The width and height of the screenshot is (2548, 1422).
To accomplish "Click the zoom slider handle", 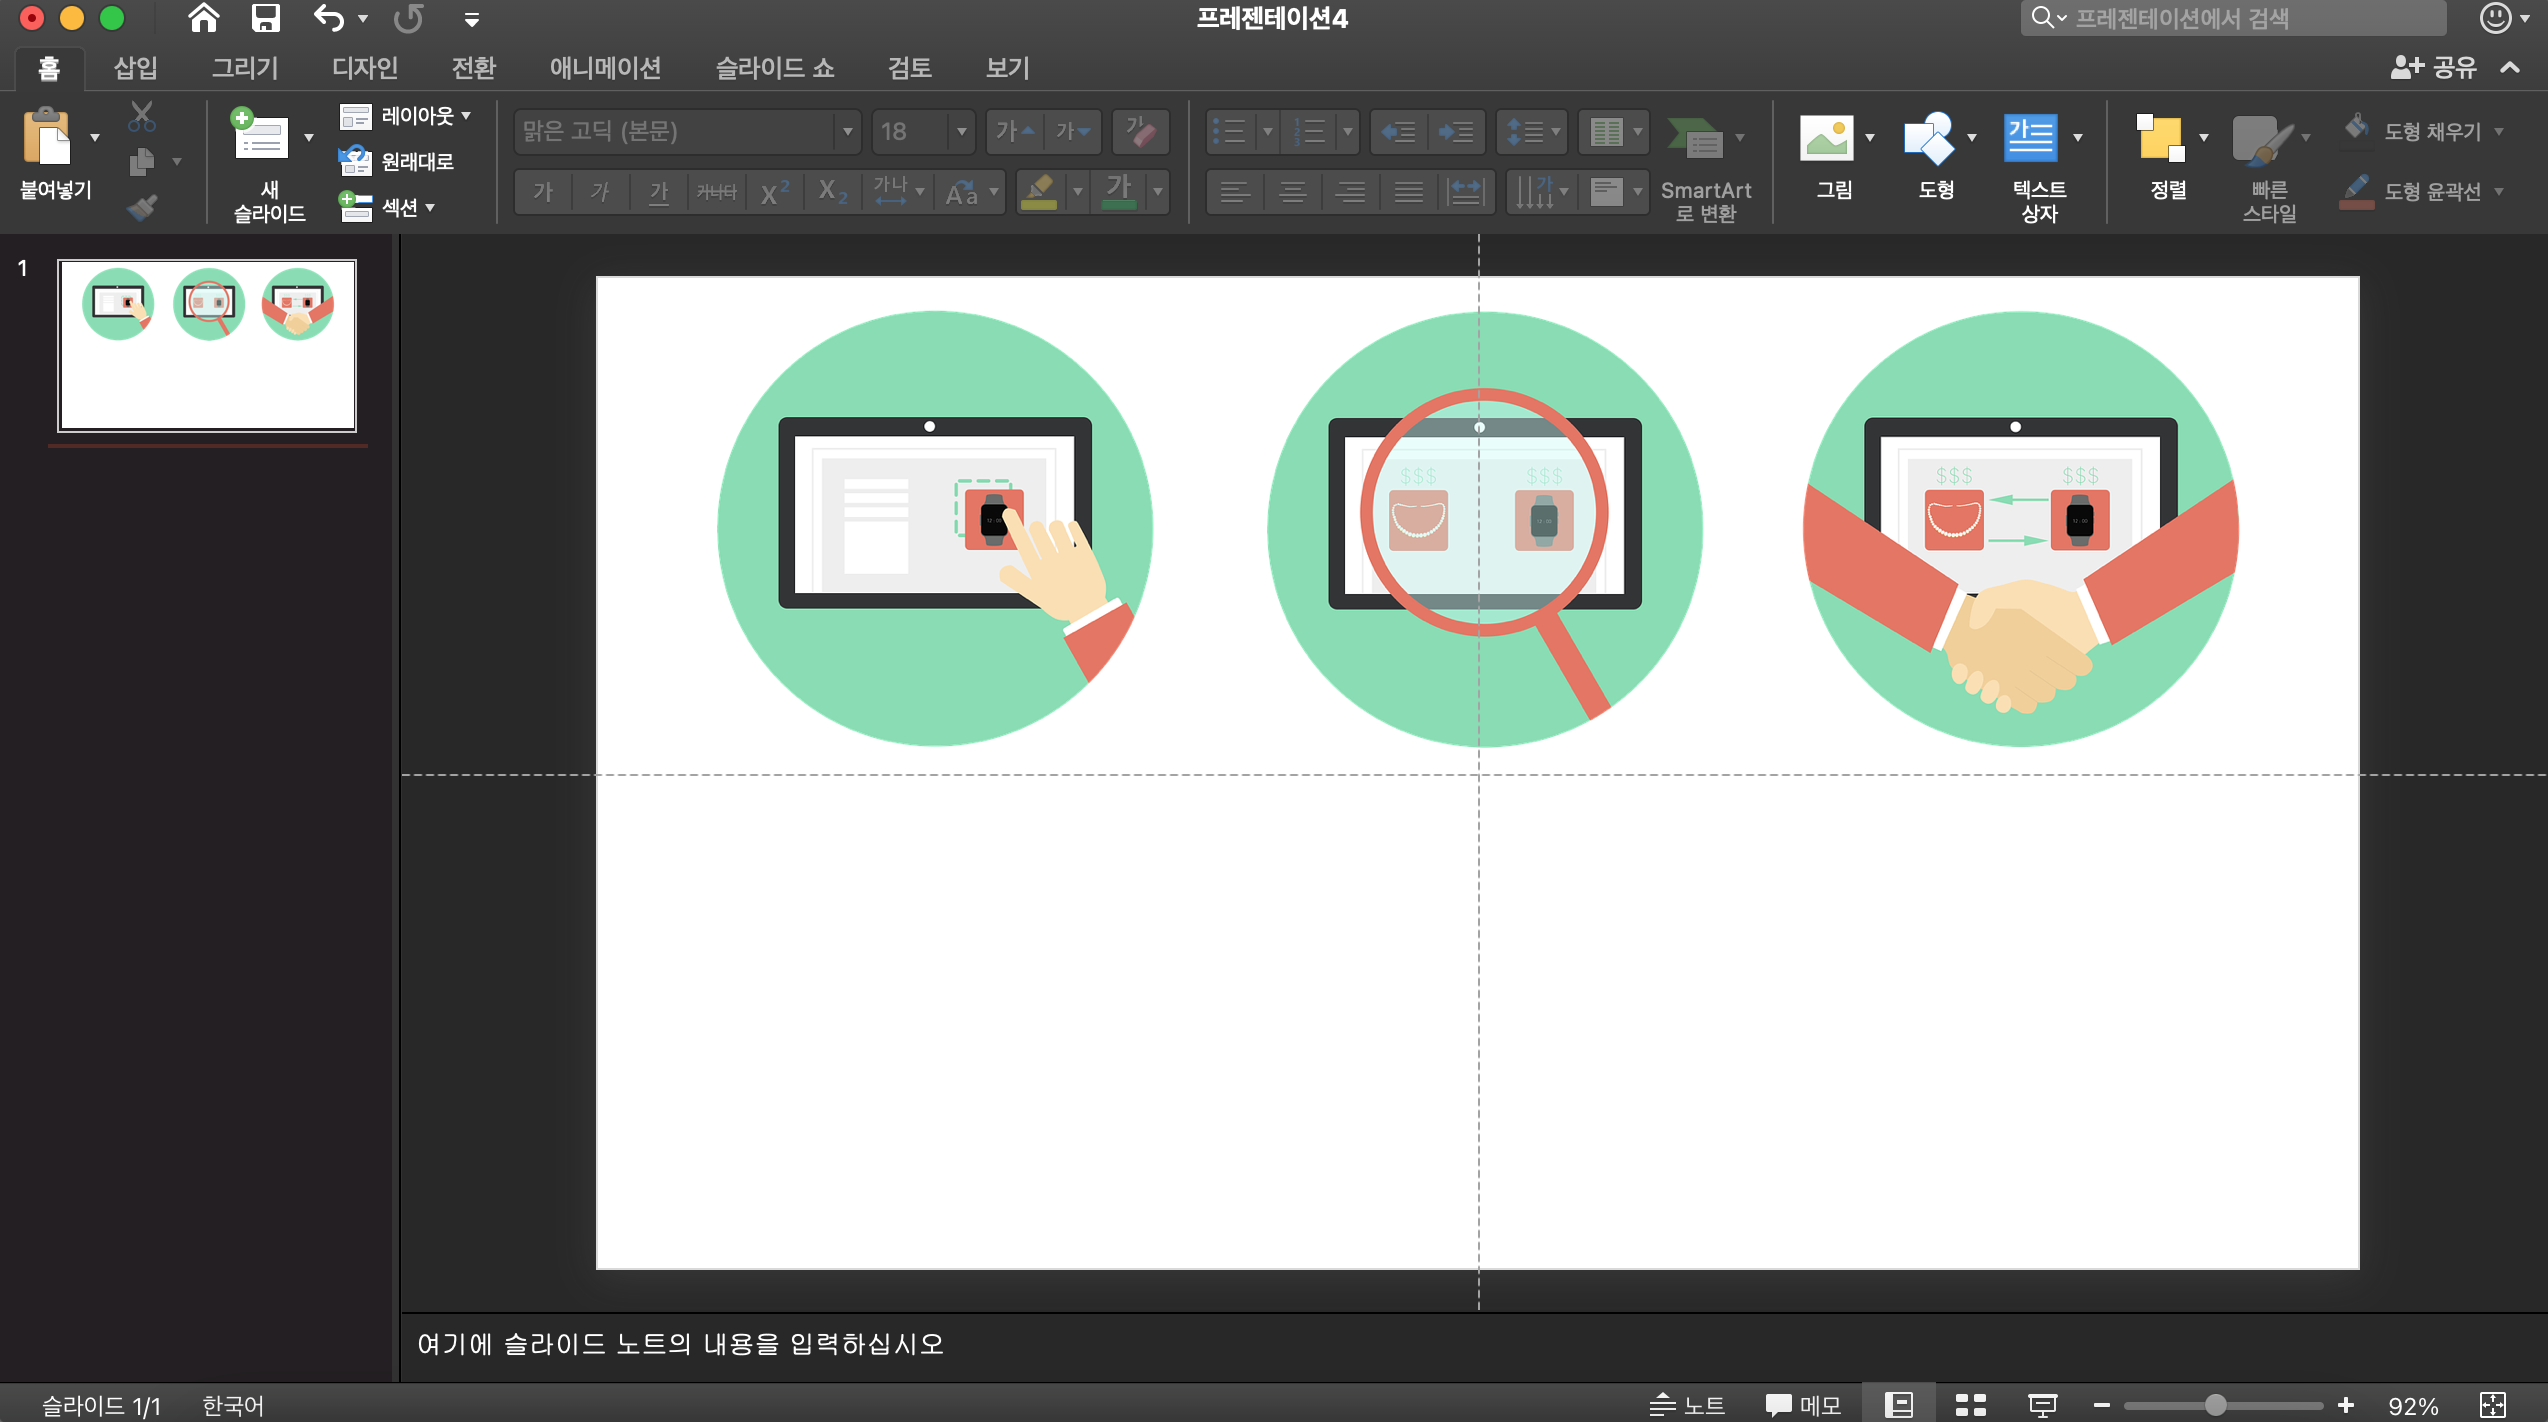I will (x=2215, y=1404).
